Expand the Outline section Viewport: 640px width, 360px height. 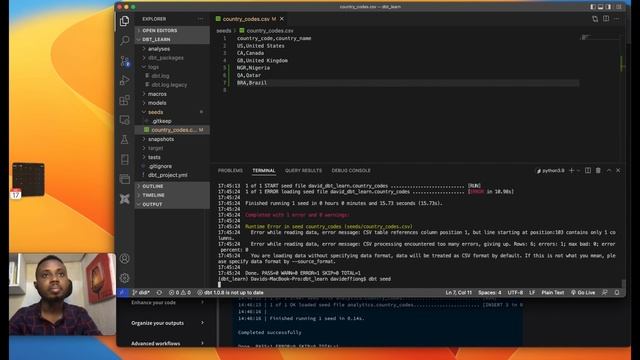coord(172,186)
